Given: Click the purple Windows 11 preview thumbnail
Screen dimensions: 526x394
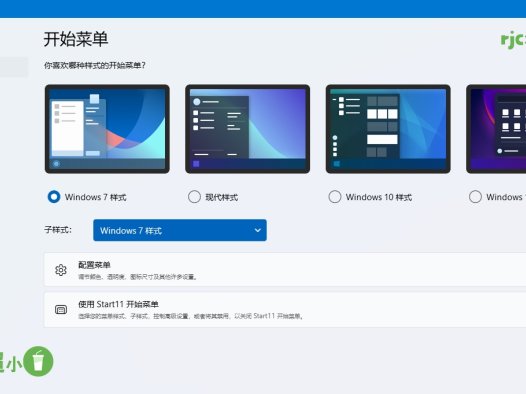Looking at the screenshot, I should tap(496, 129).
